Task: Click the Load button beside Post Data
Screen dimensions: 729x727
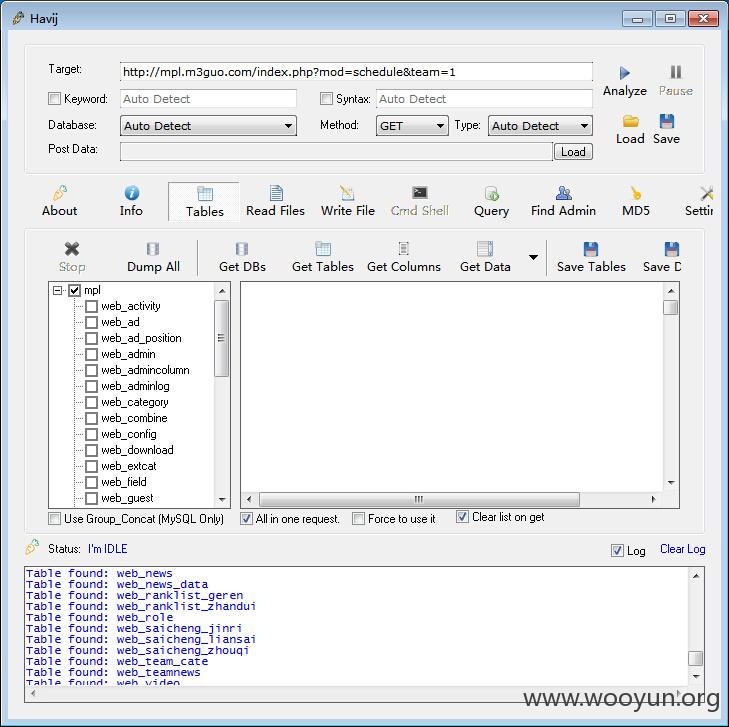Action: pos(573,152)
